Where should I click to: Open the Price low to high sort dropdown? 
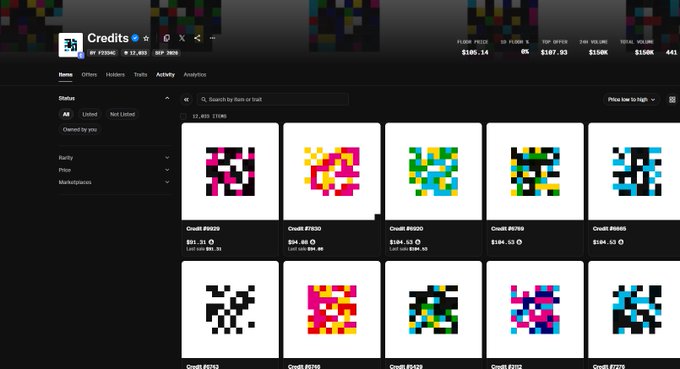(631, 100)
